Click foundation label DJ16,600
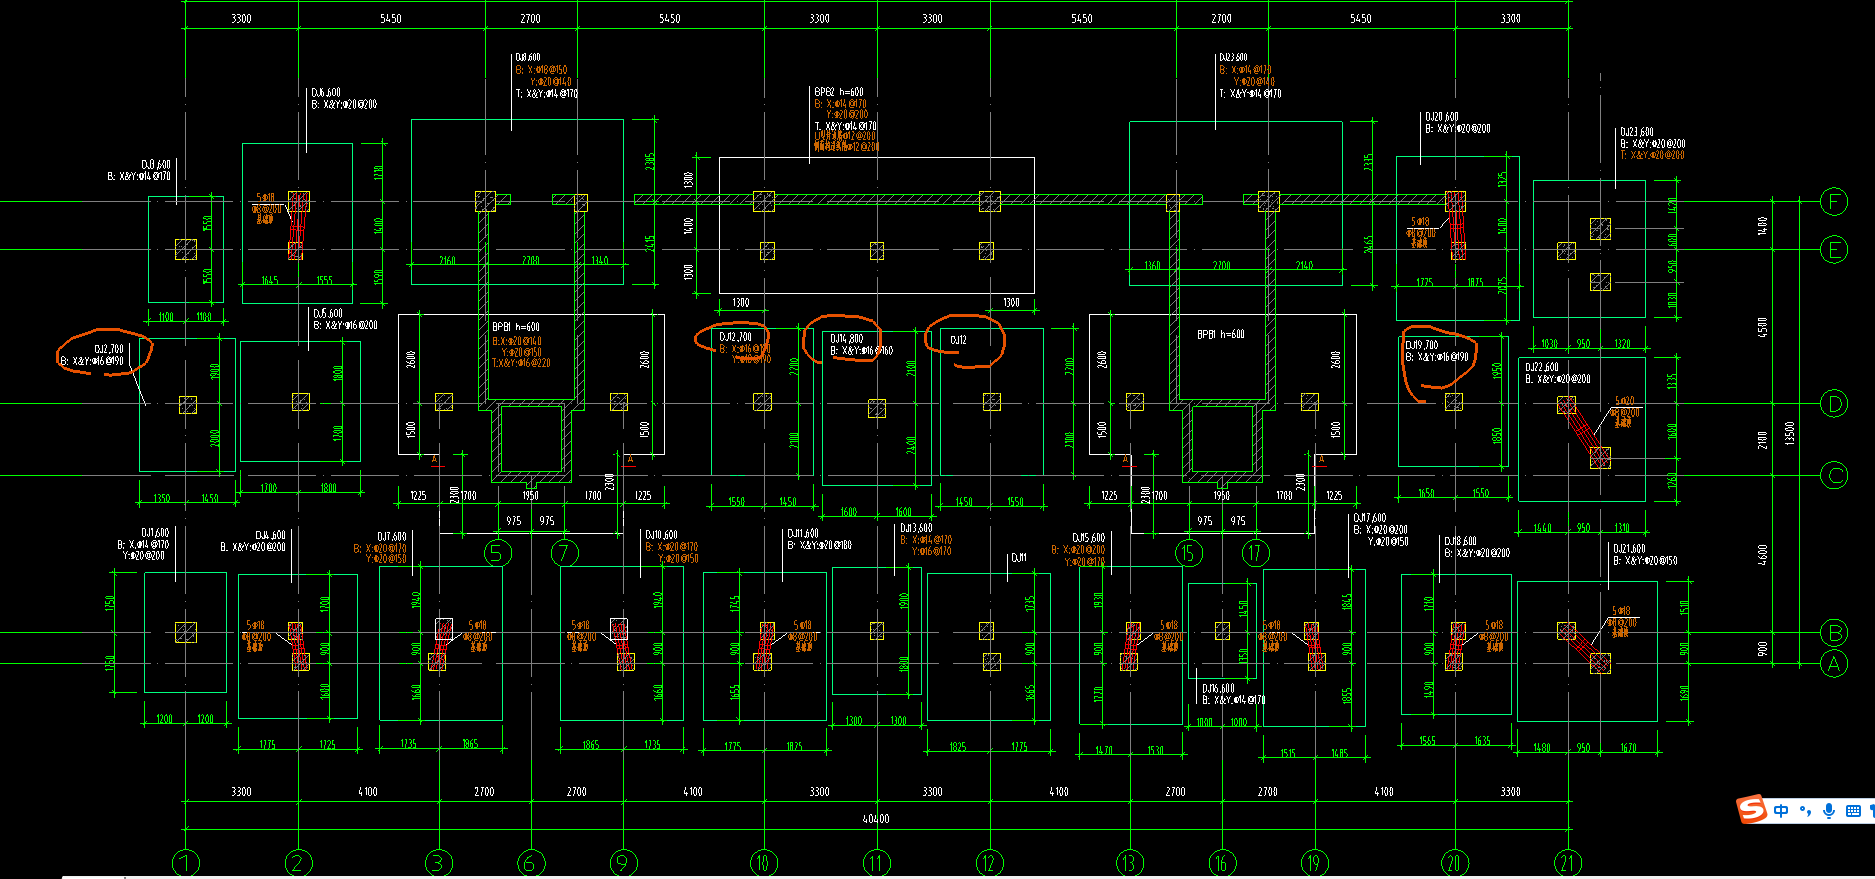The height and width of the screenshot is (879, 1875). point(1219,688)
